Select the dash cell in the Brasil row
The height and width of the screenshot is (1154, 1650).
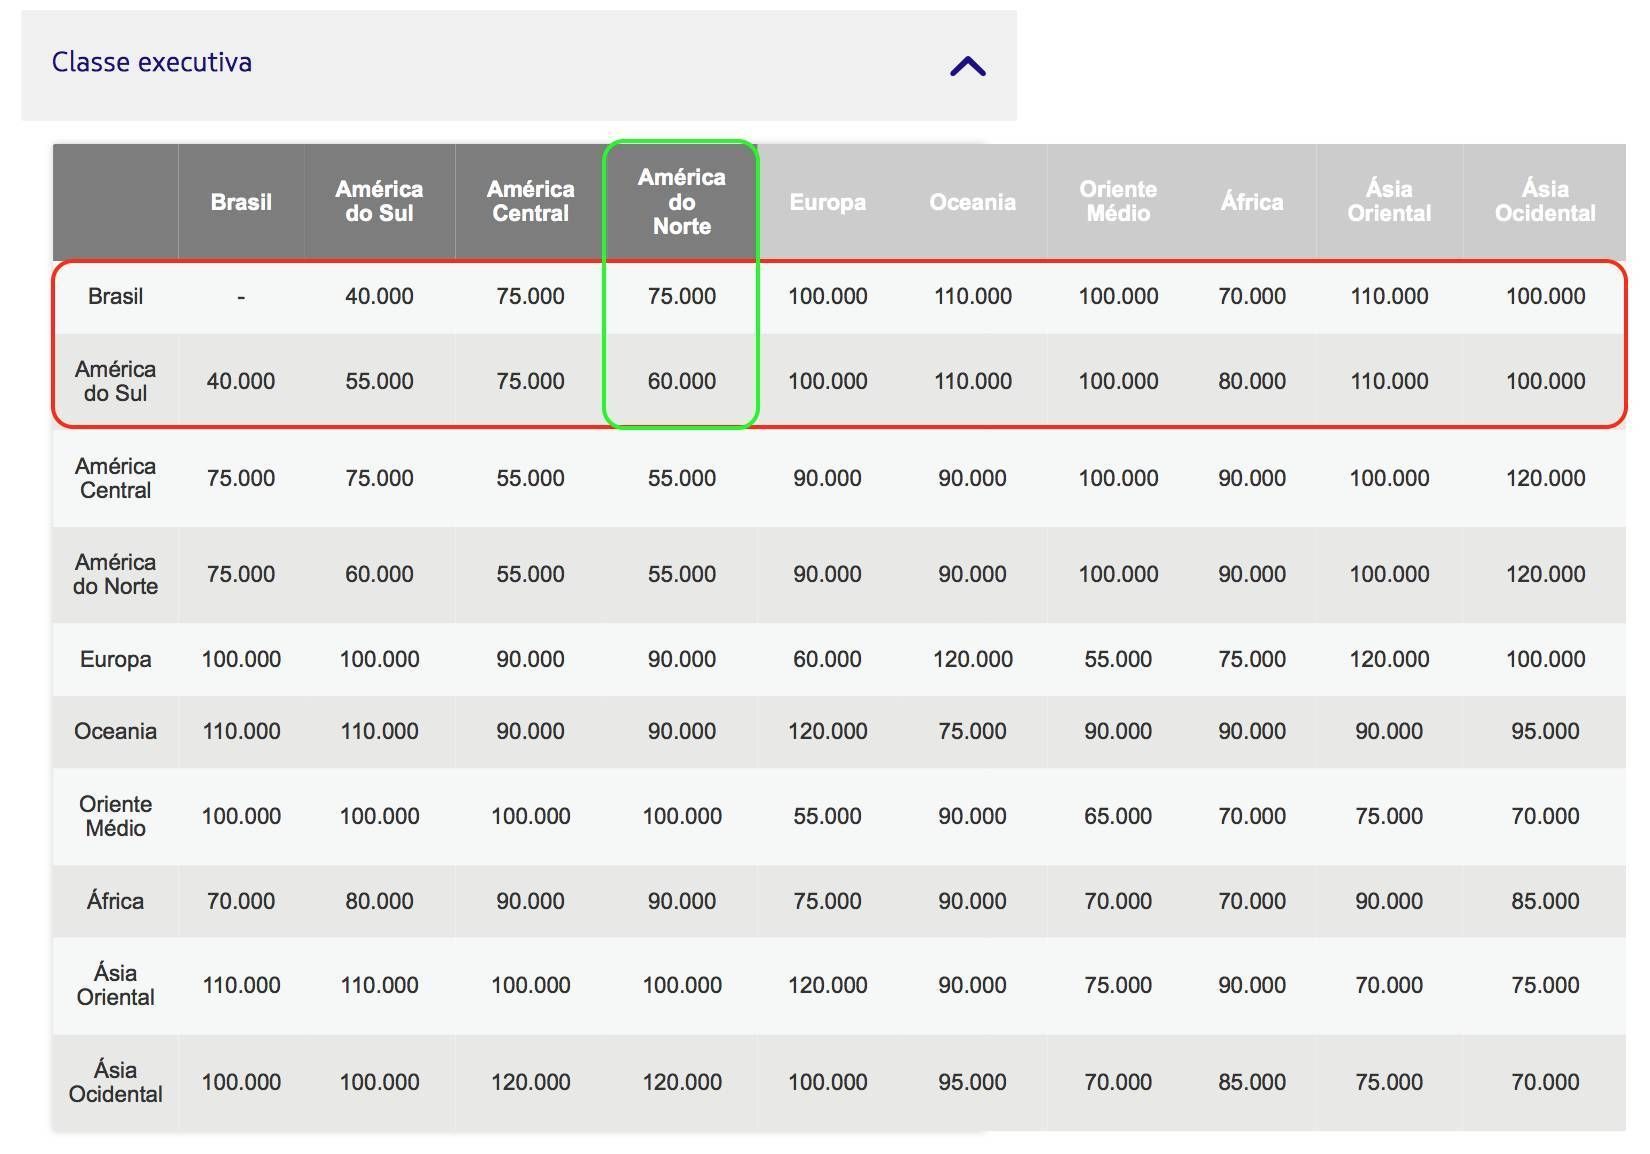(241, 297)
